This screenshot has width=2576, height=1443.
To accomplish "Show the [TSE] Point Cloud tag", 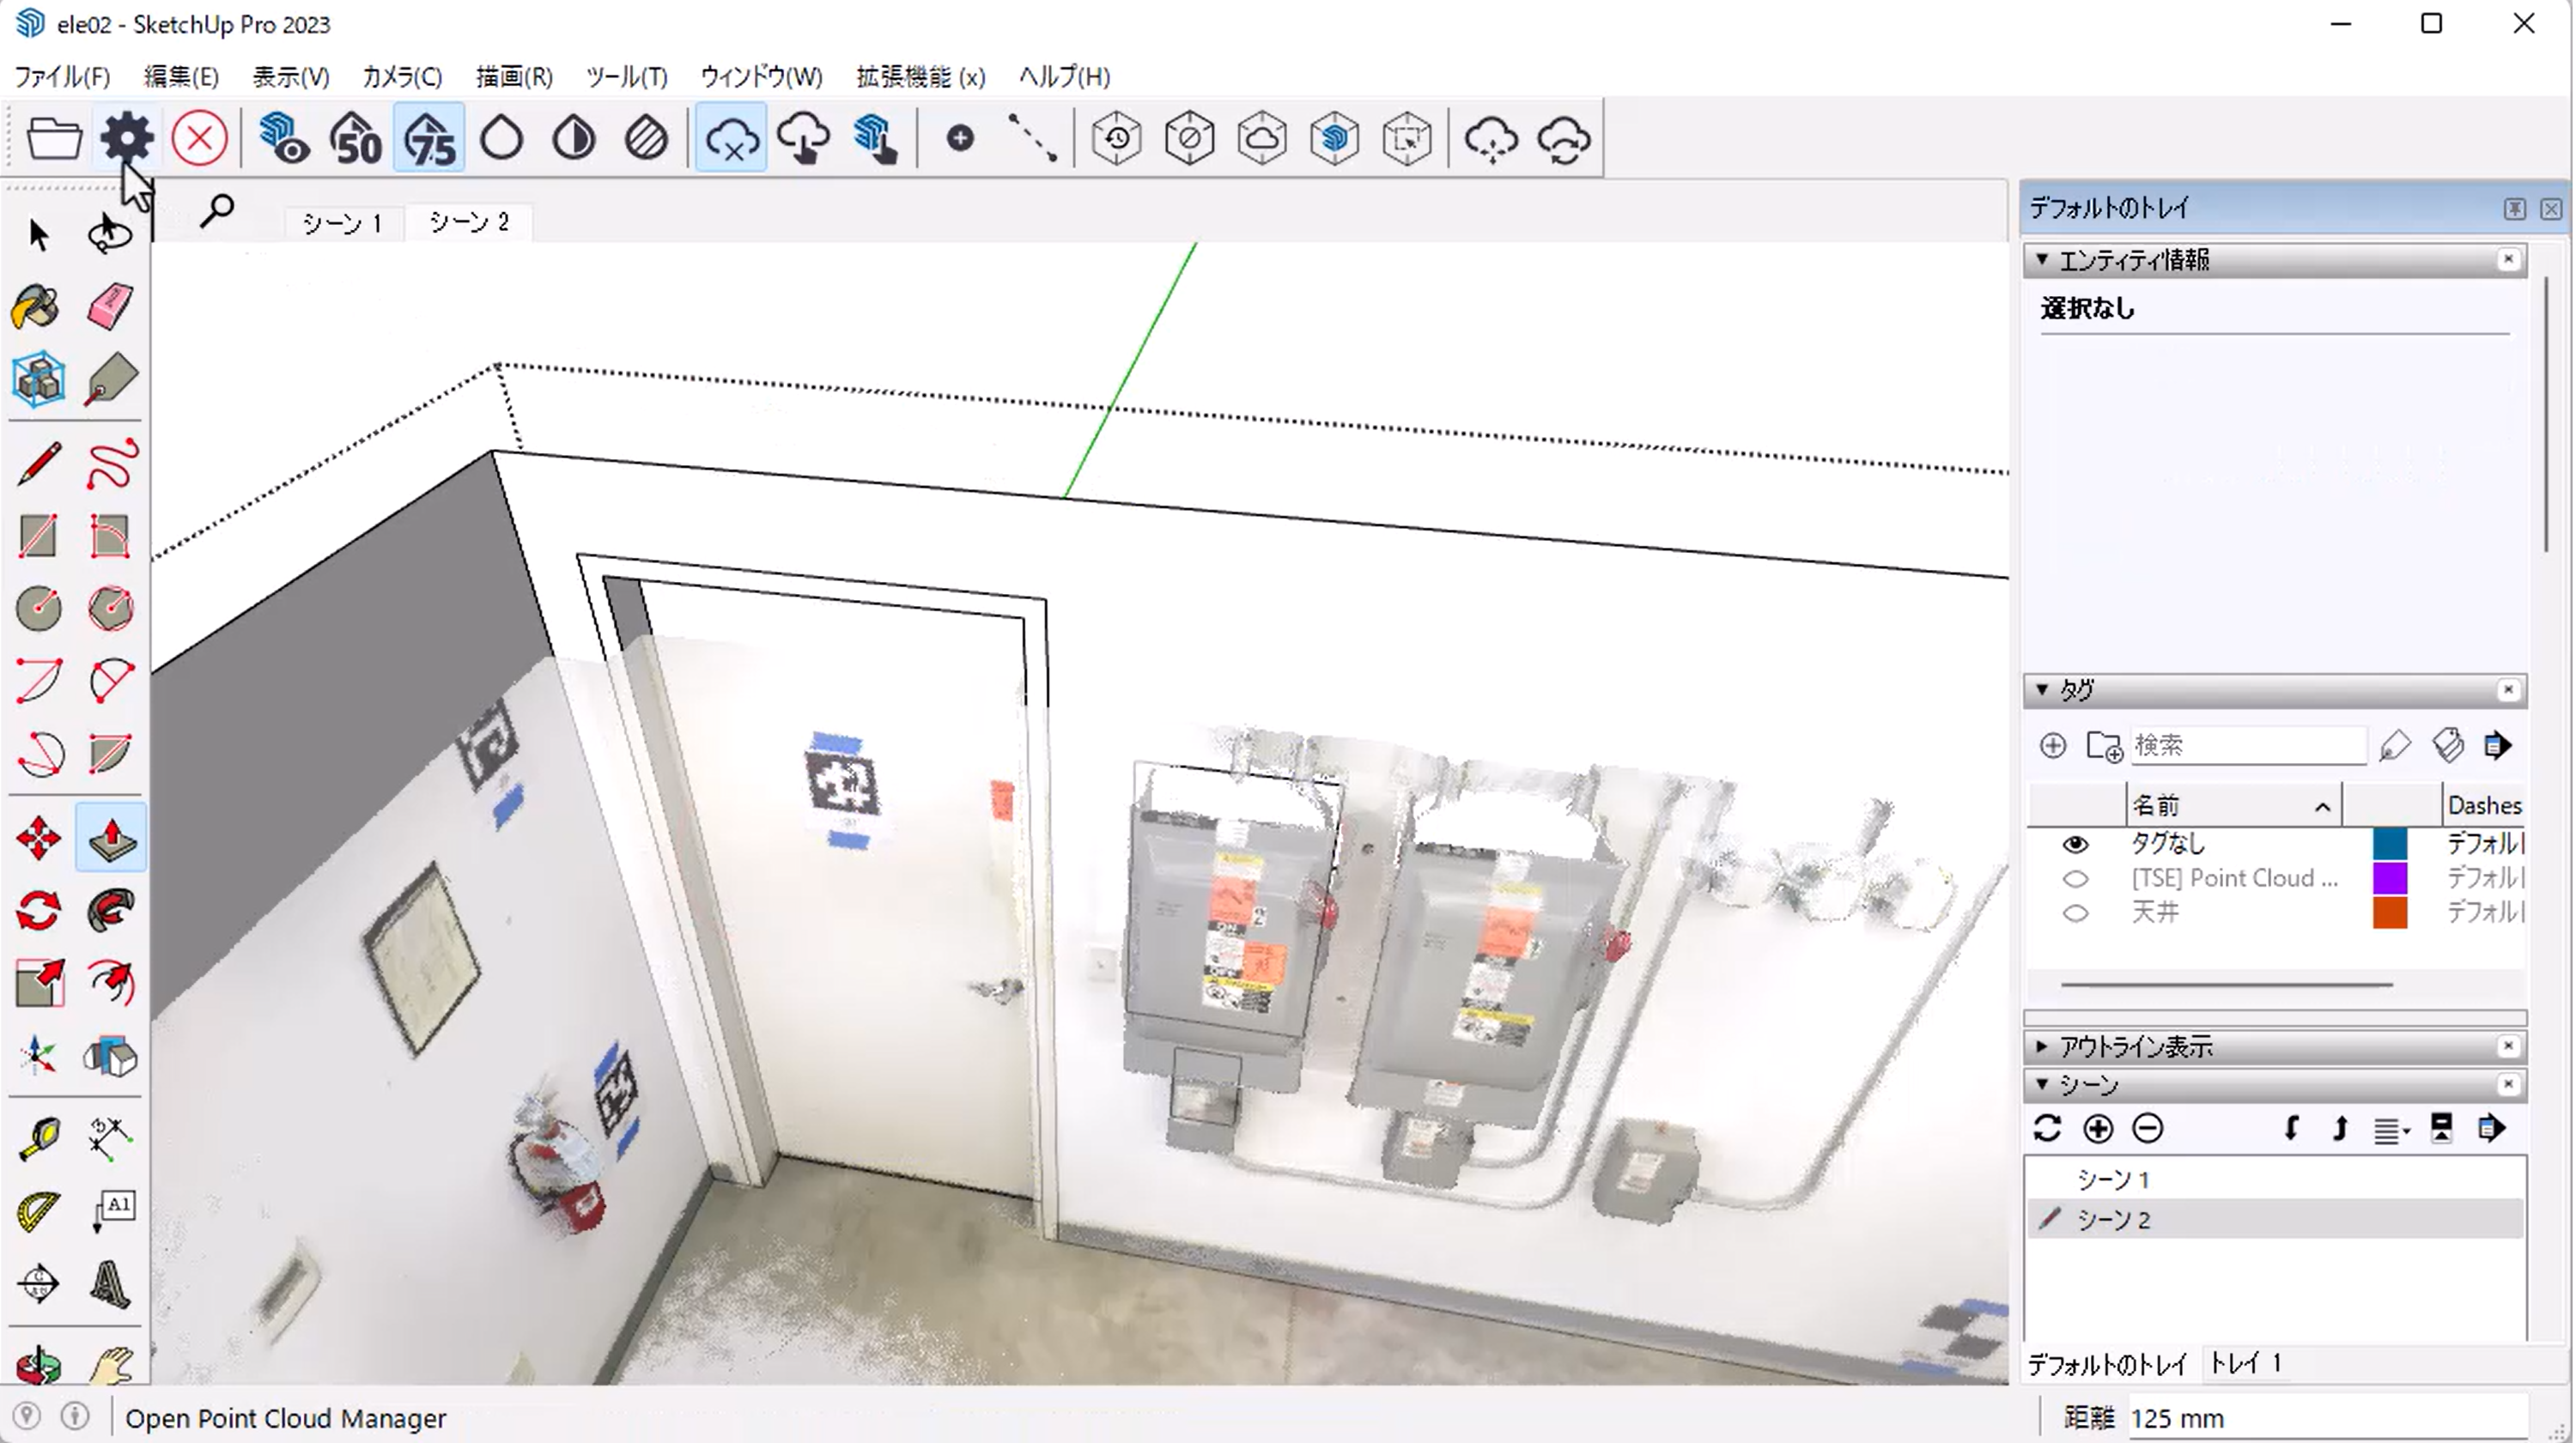I will (2075, 879).
